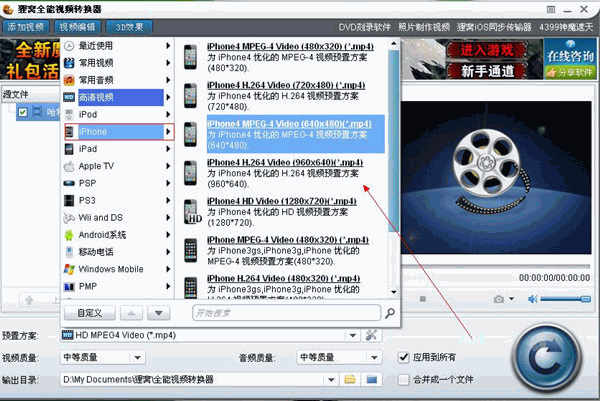Click the 开始搜索 search field
600x401 pixels.
287,313
